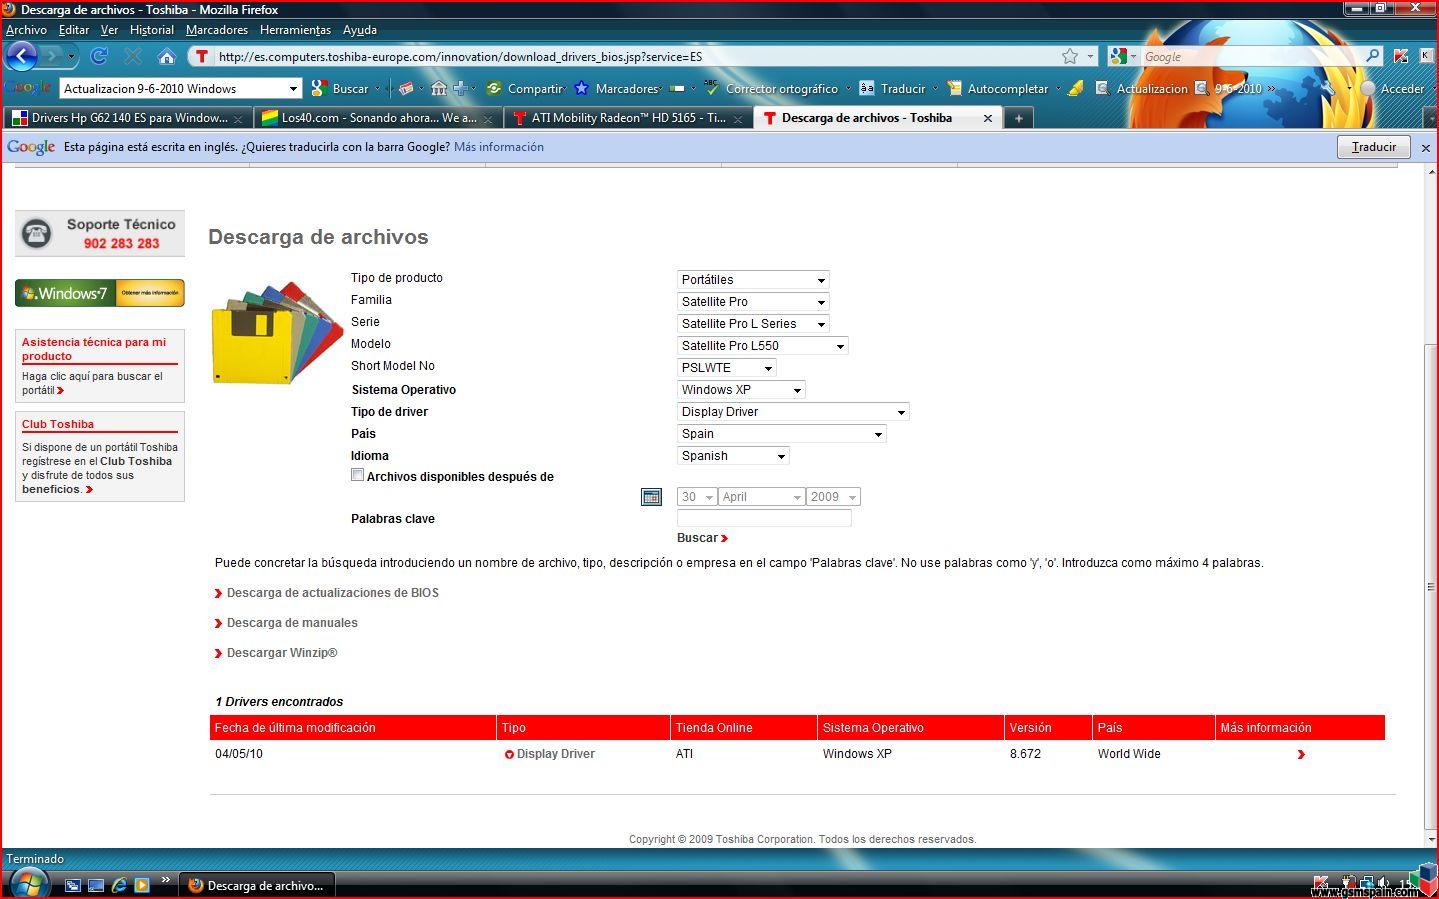The height and width of the screenshot is (899, 1439).
Task: Click the Buscar search link
Action: click(x=702, y=538)
